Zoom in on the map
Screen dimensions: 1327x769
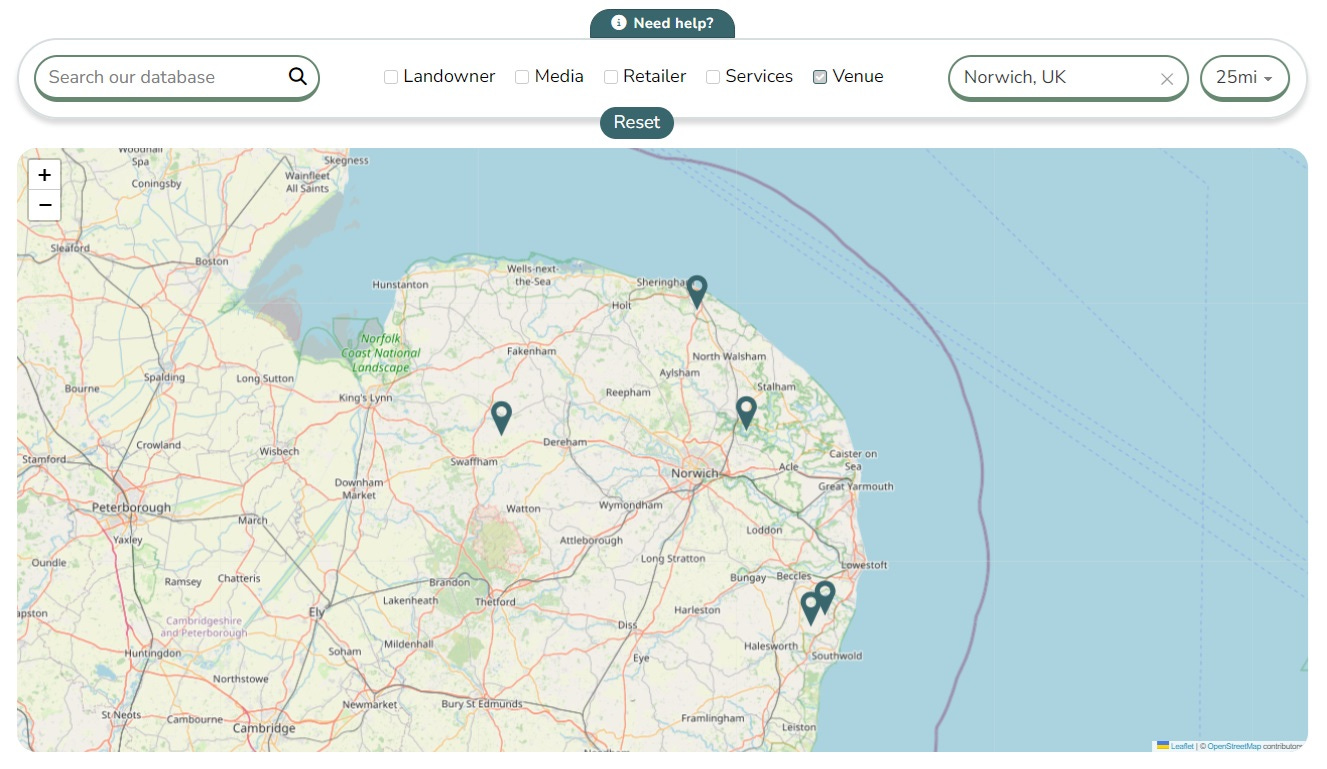[x=44, y=175]
